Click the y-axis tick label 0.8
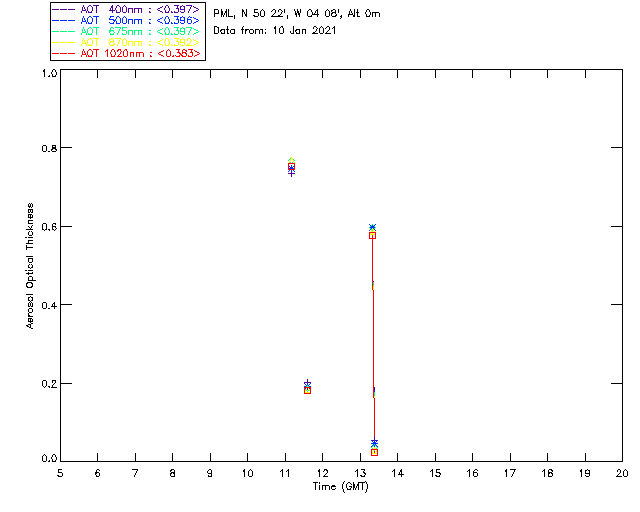Viewport: 640px width, 512px height. pos(49,148)
